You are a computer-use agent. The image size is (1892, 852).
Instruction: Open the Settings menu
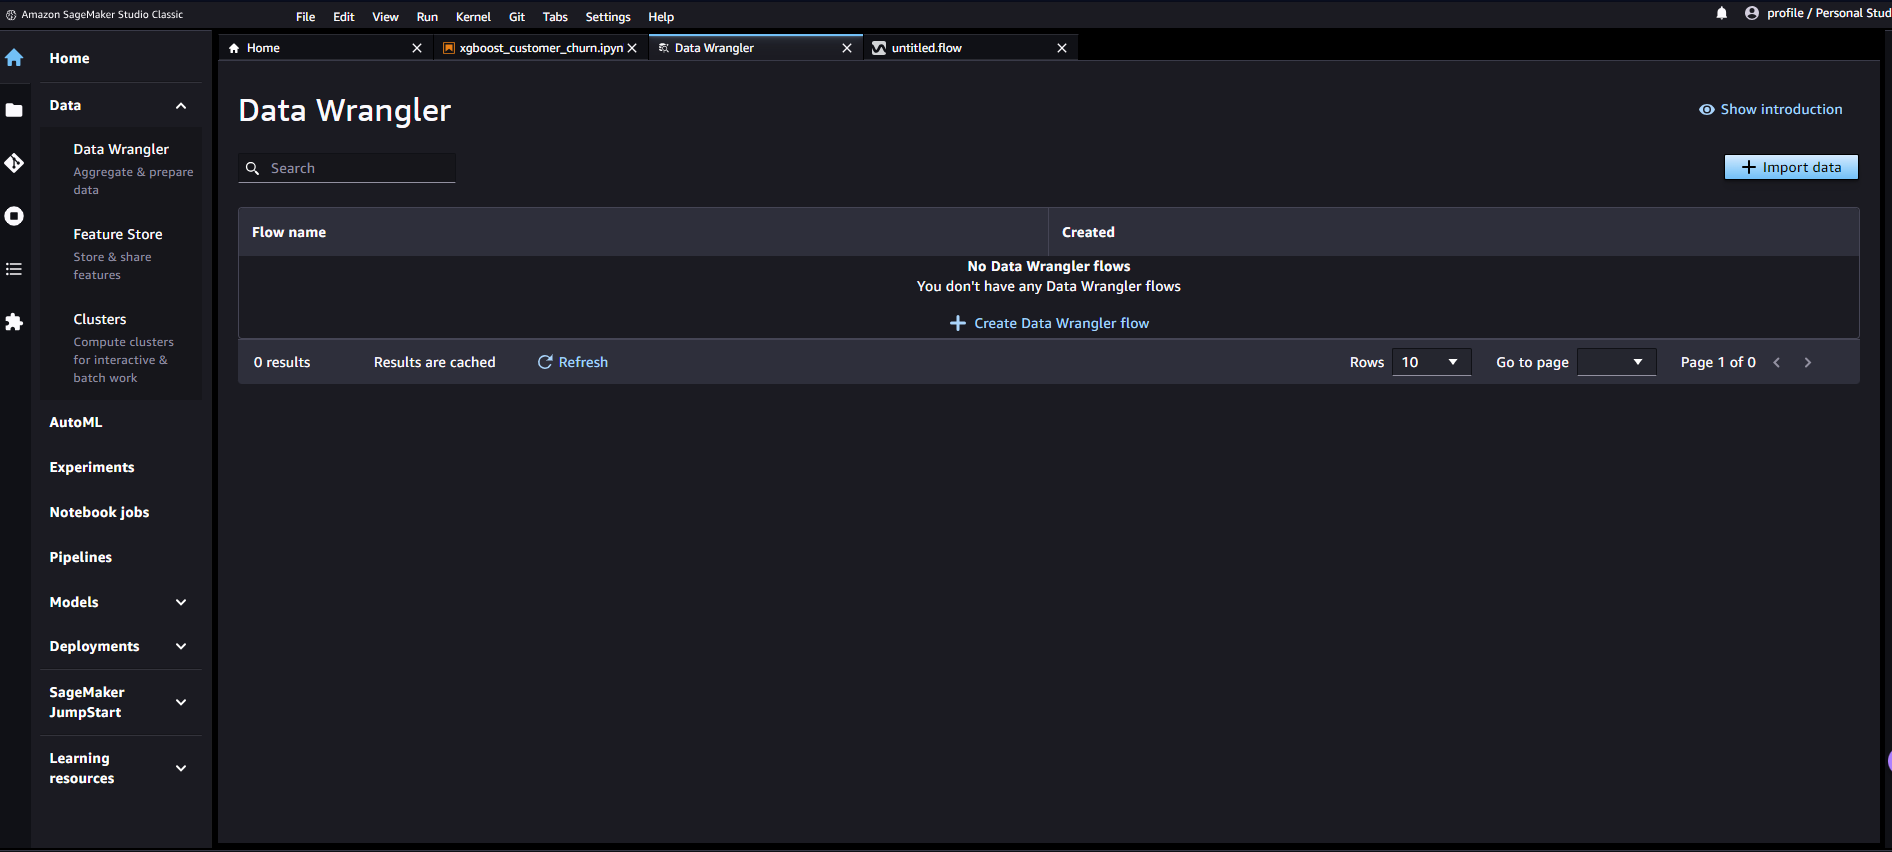coord(608,17)
